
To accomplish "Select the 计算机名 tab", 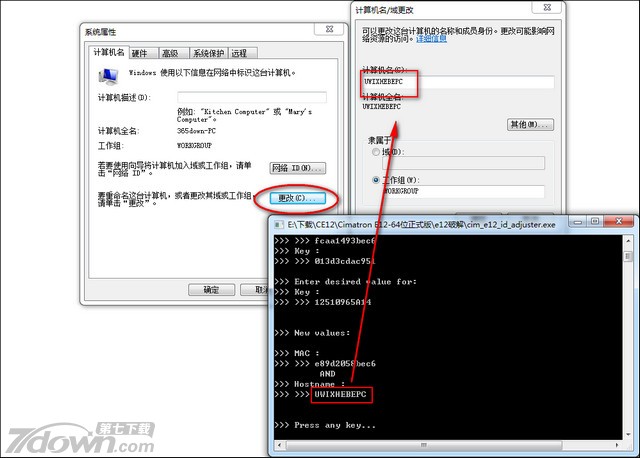I will click(x=109, y=52).
